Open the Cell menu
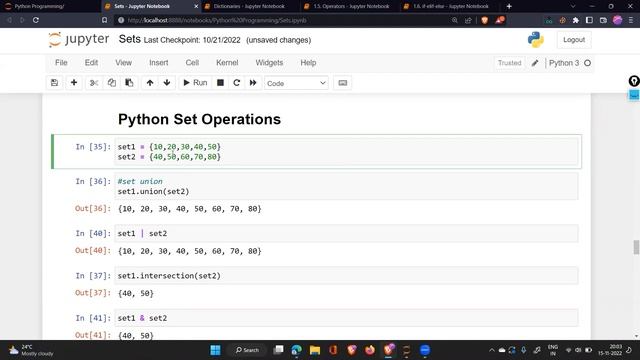The height and width of the screenshot is (360, 640). pyautogui.click(x=192, y=62)
